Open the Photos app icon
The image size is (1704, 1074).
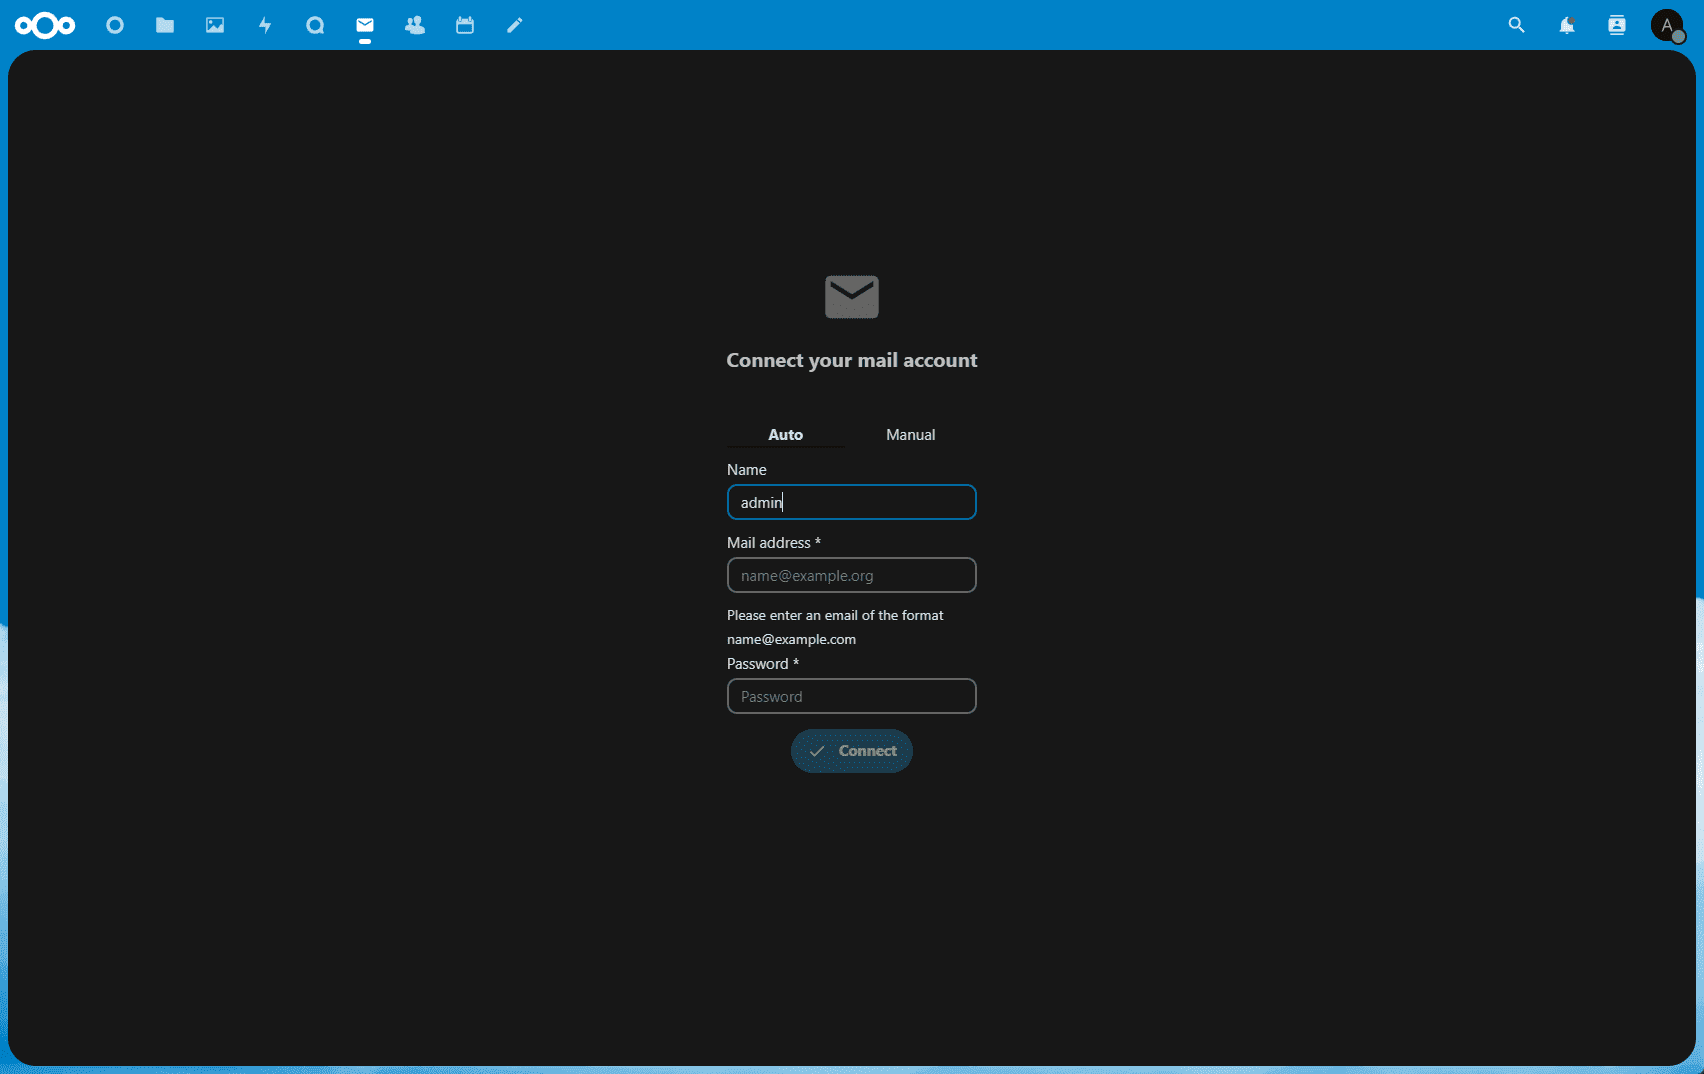pos(215,25)
